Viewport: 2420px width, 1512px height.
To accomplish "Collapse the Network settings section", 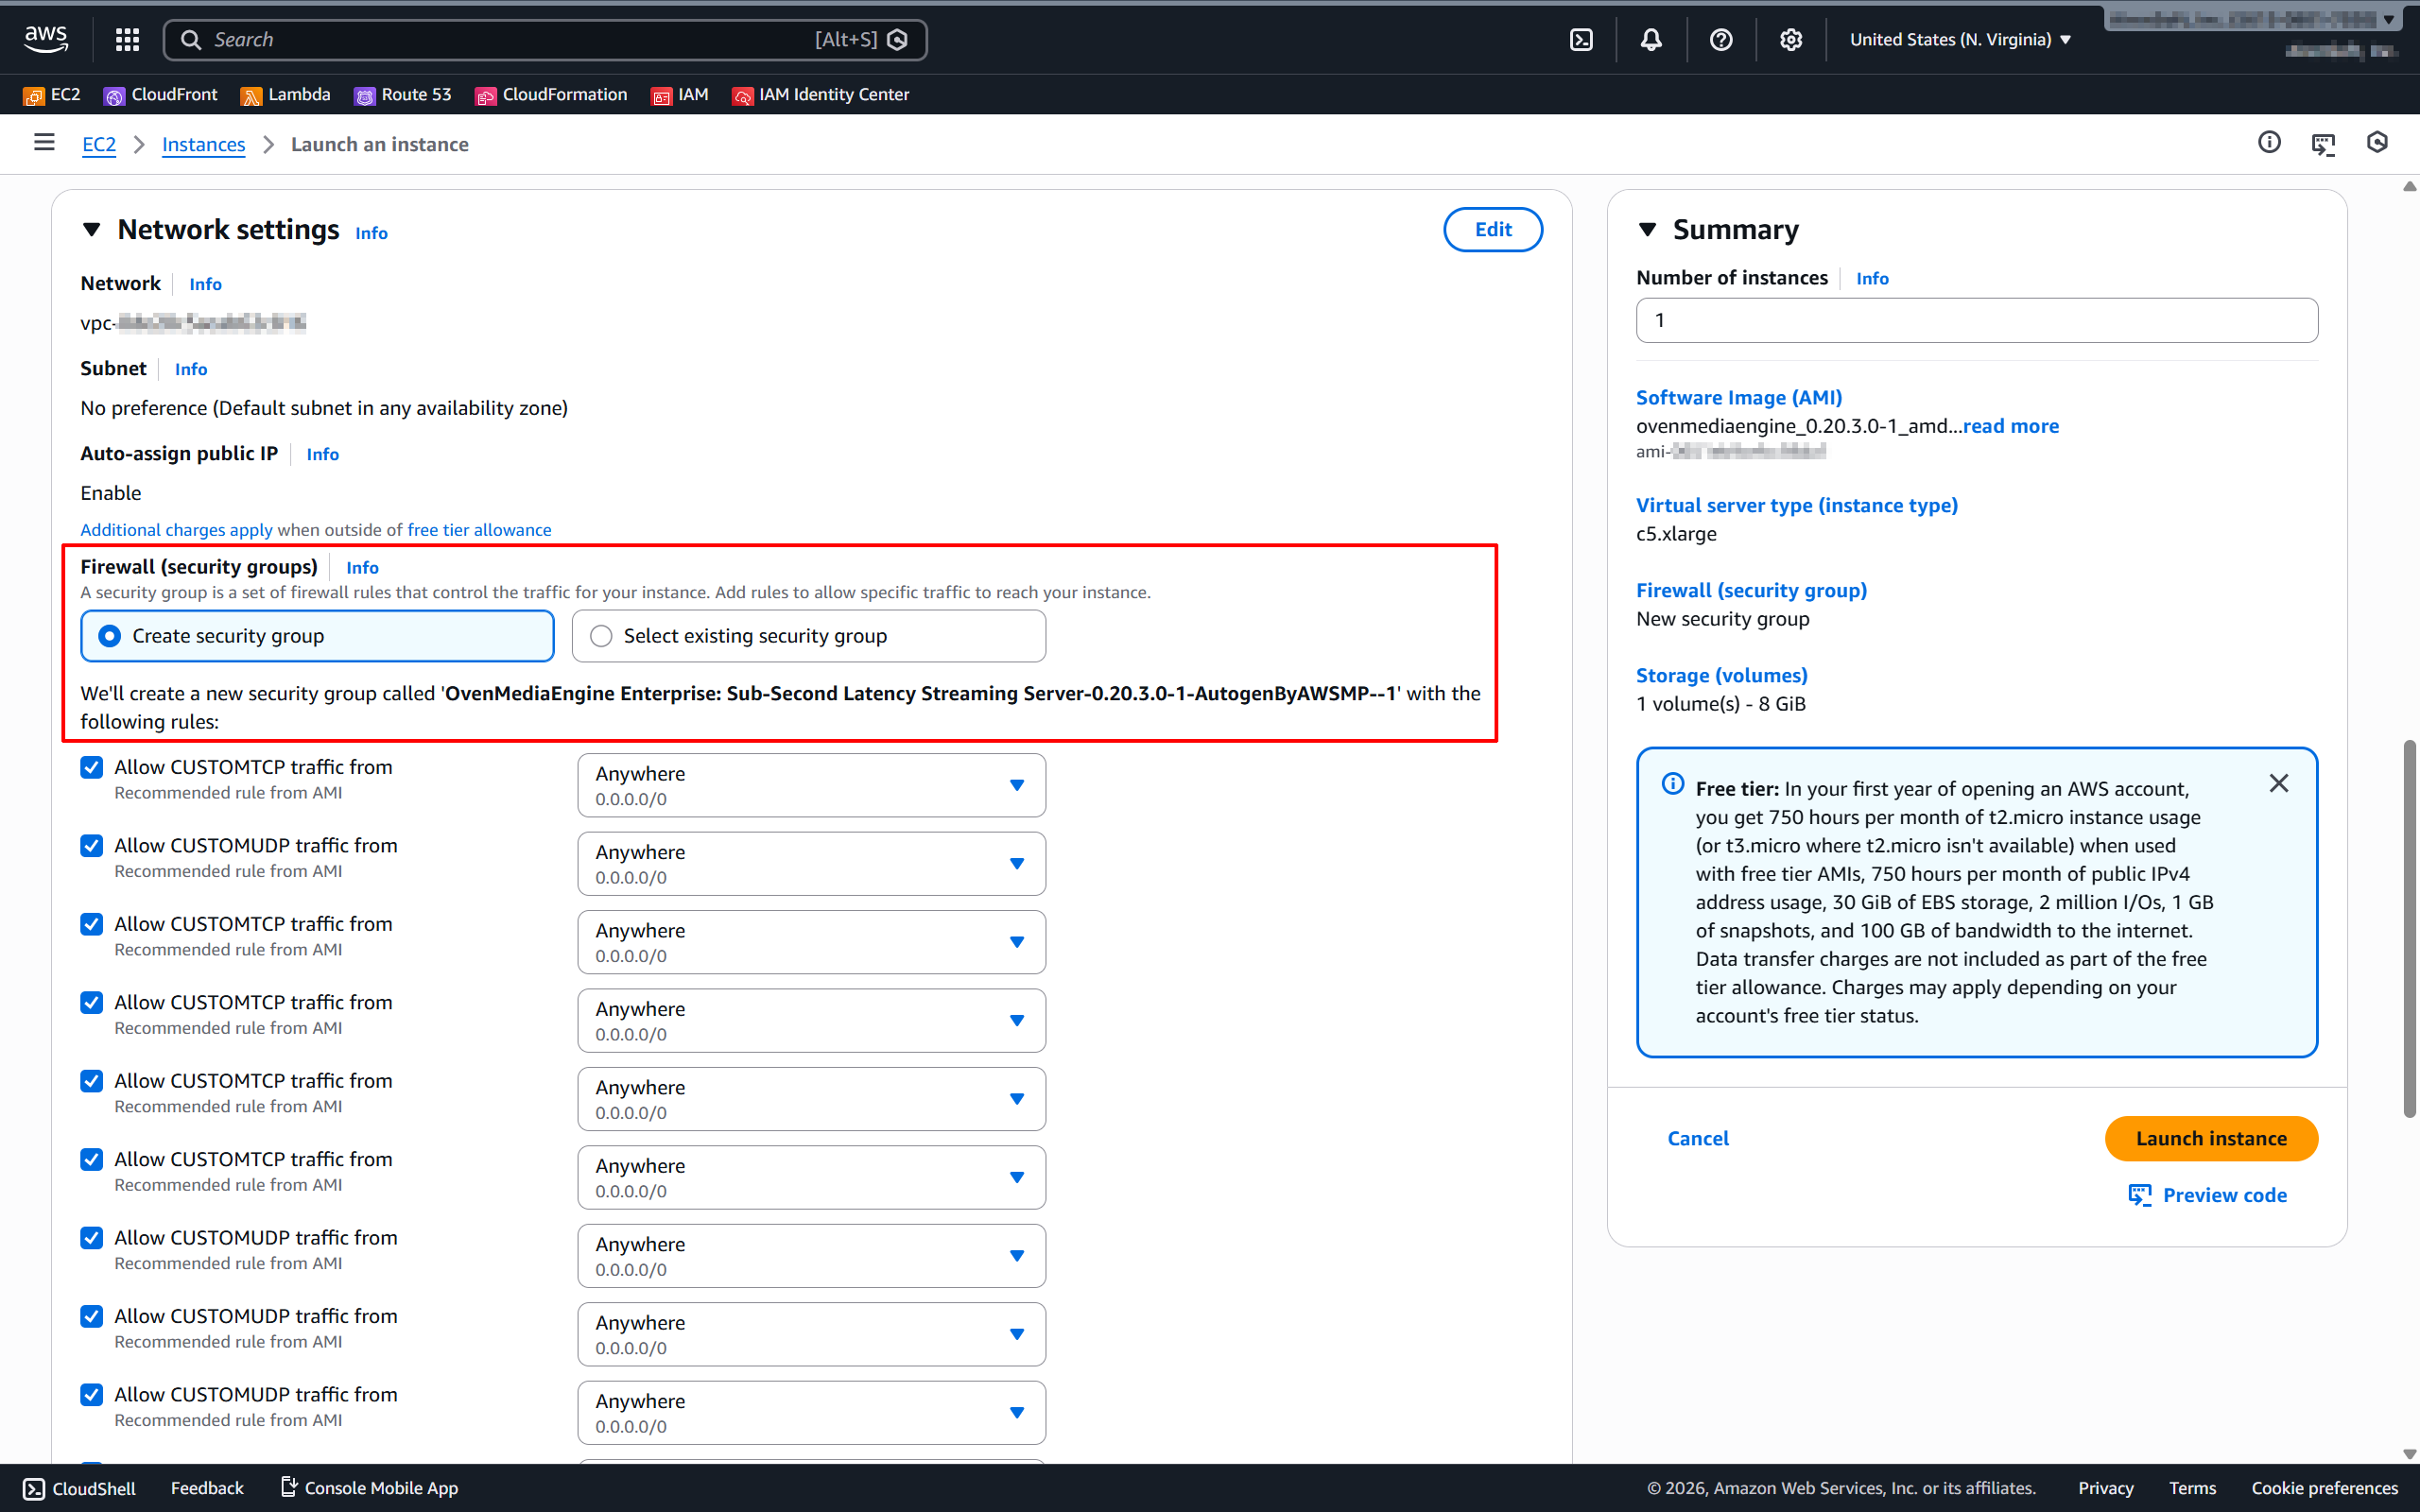I will pyautogui.click(x=92, y=230).
